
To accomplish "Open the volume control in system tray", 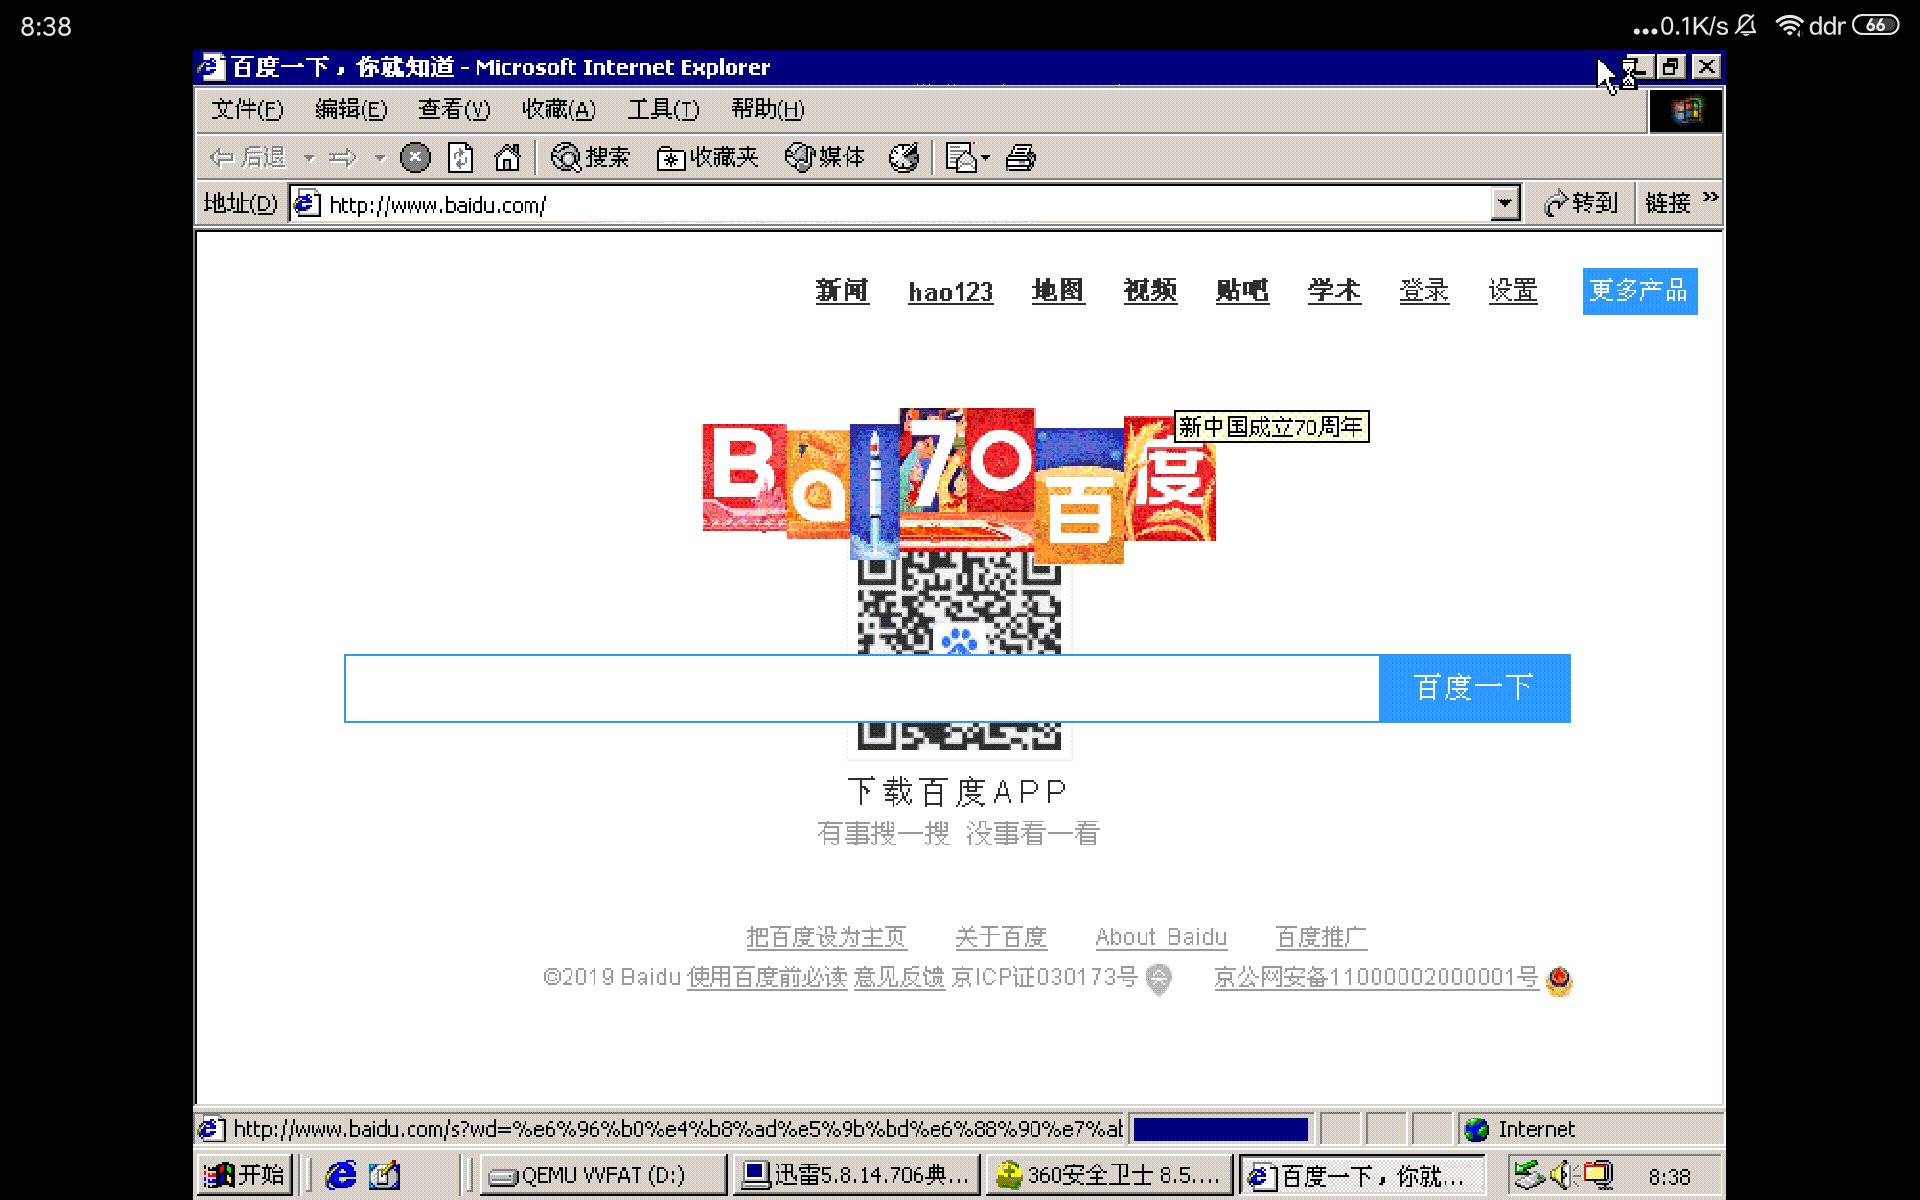I will coord(1561,1174).
